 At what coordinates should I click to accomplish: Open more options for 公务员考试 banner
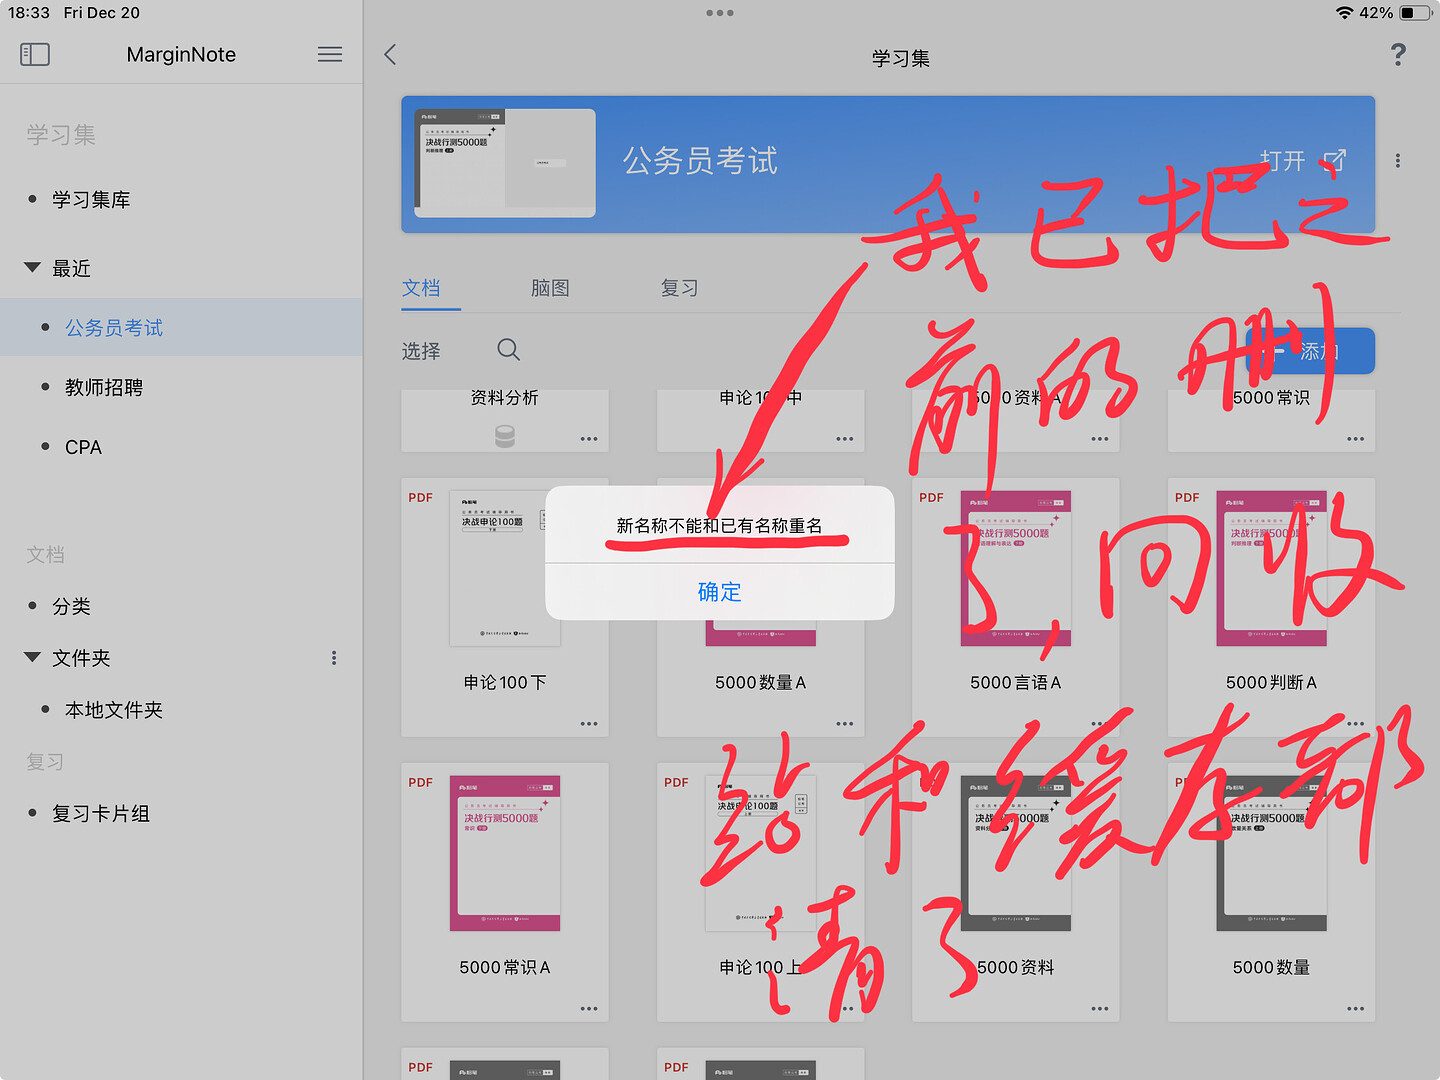1397,161
